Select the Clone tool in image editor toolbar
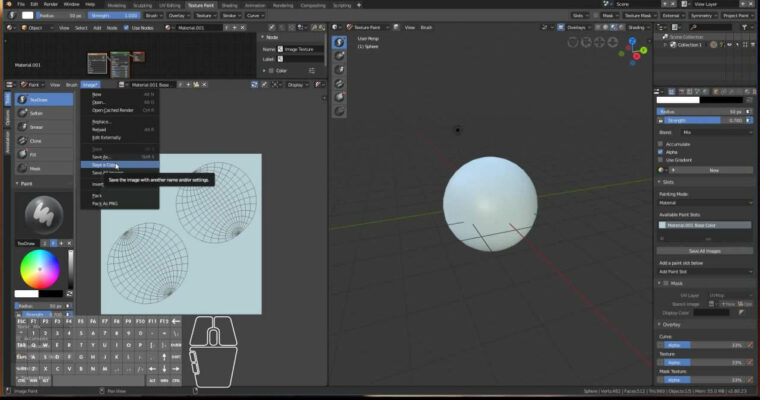Image resolution: width=760 pixels, height=400 pixels. click(x=44, y=141)
